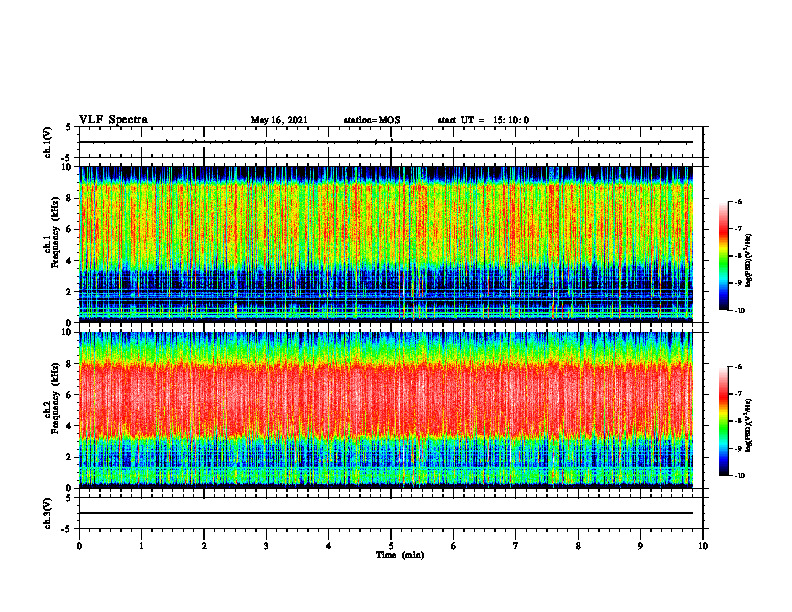The height and width of the screenshot is (612, 792).
Task: Click the "ch.1(V)" waveform axis label
Action: (48, 142)
